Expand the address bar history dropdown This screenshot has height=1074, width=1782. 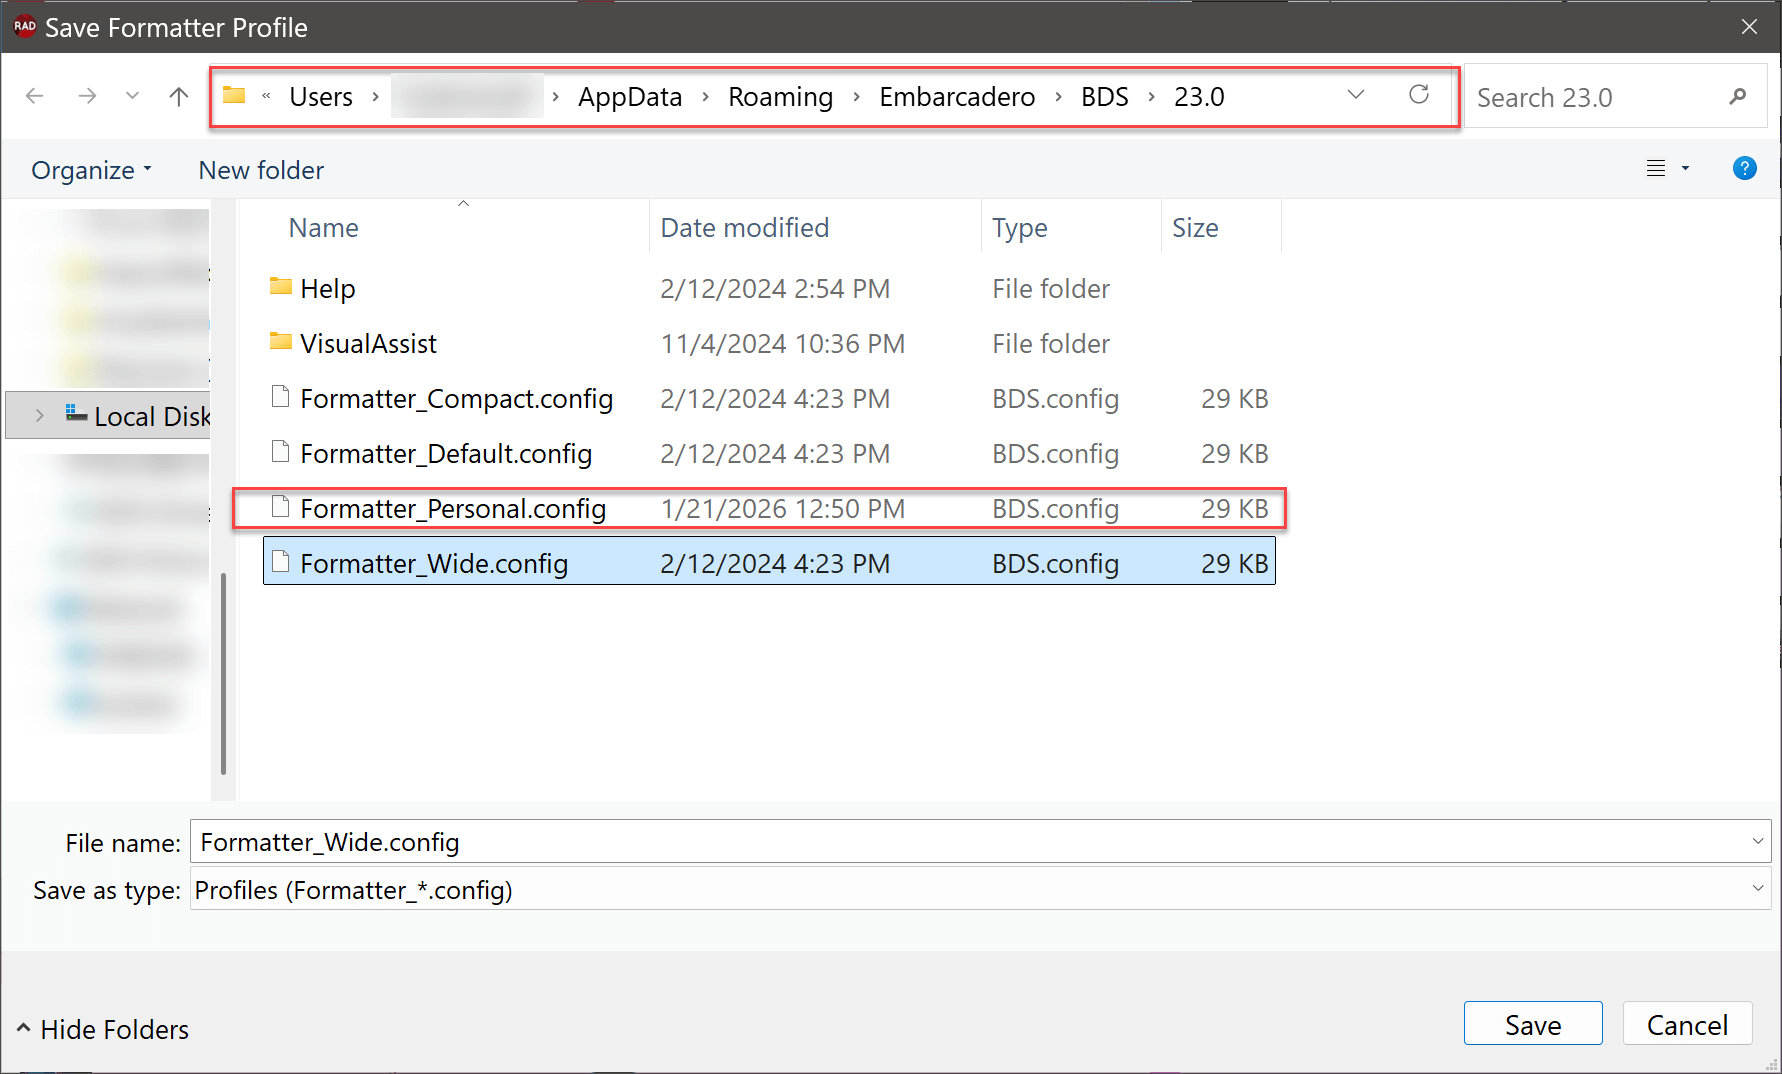(1356, 95)
